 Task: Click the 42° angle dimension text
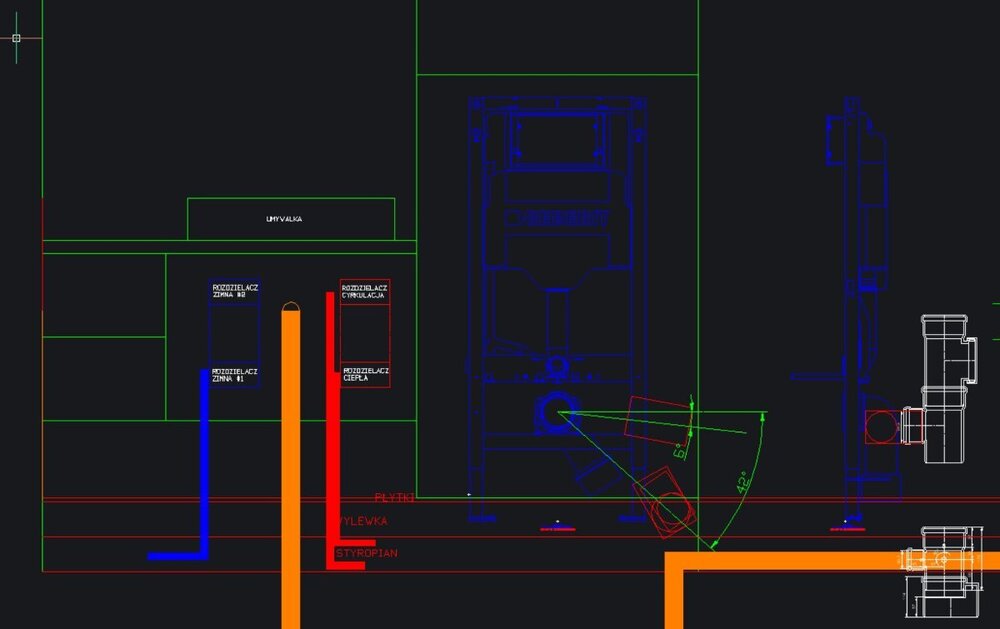click(x=741, y=483)
